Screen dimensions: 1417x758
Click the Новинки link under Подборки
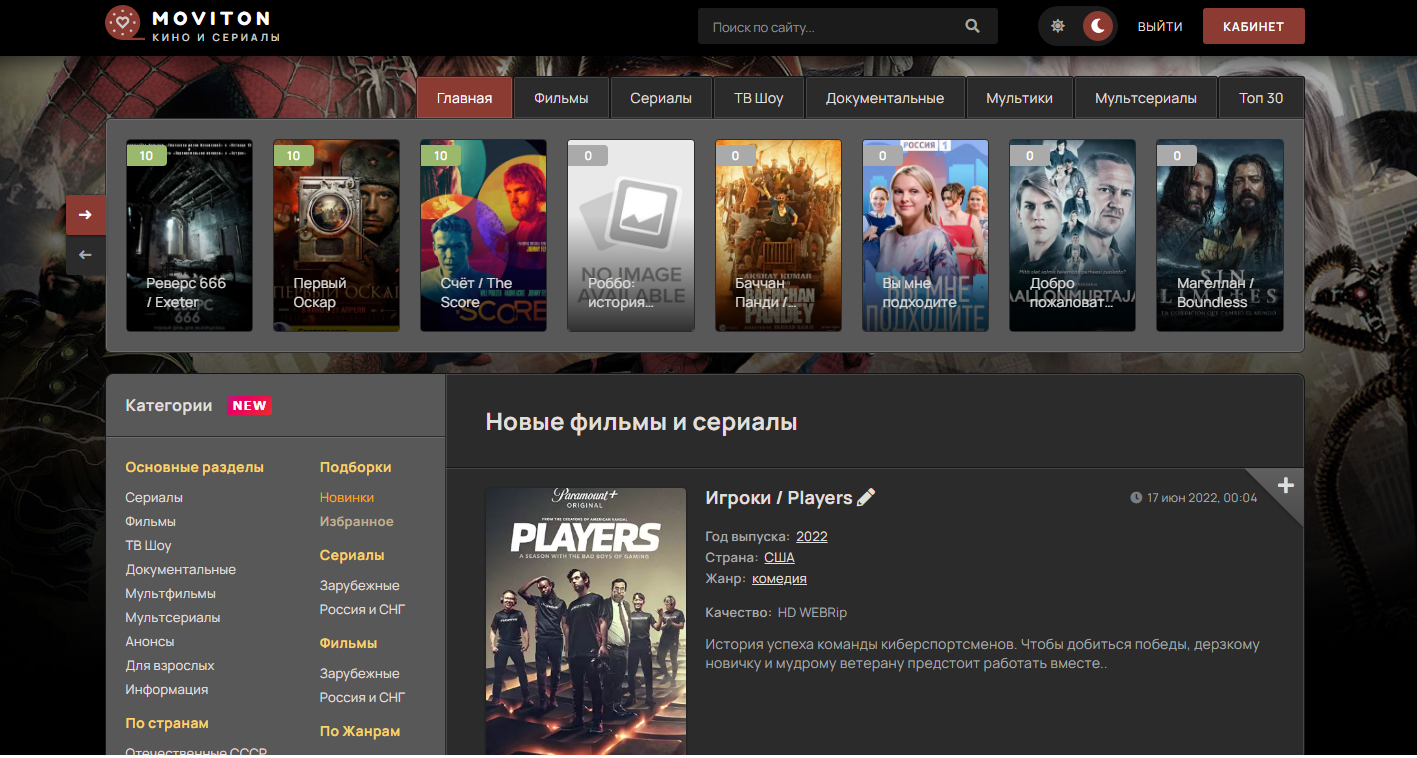click(347, 498)
